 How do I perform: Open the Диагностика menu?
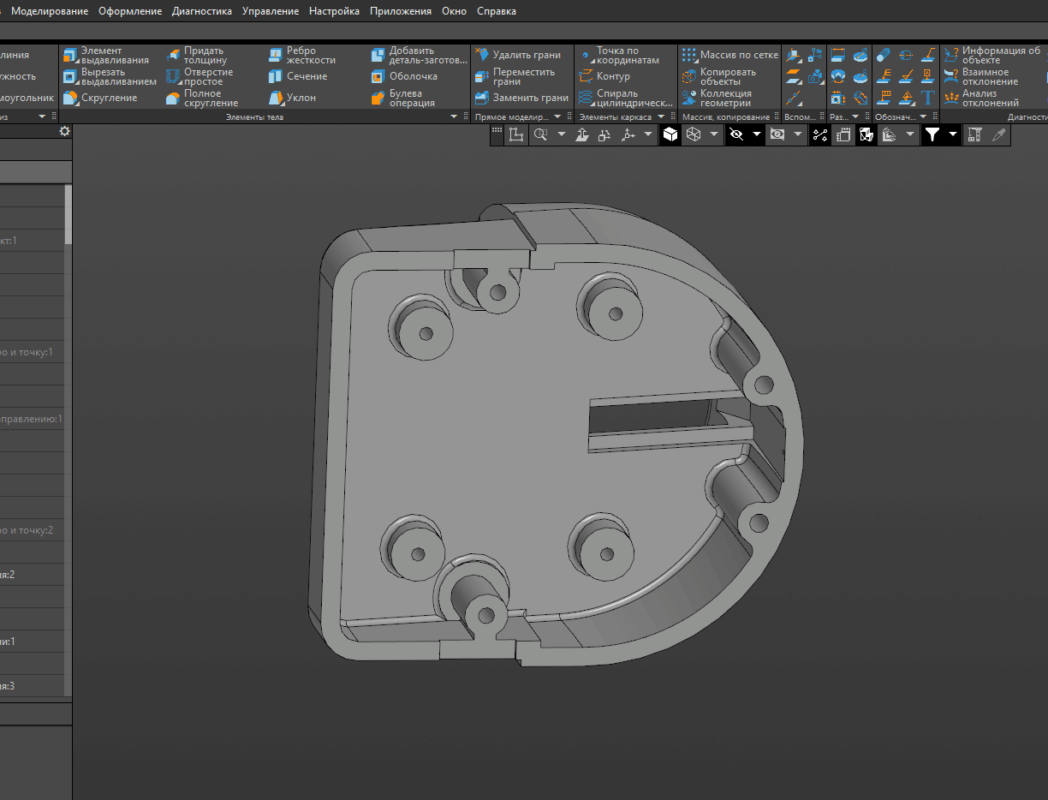(201, 11)
